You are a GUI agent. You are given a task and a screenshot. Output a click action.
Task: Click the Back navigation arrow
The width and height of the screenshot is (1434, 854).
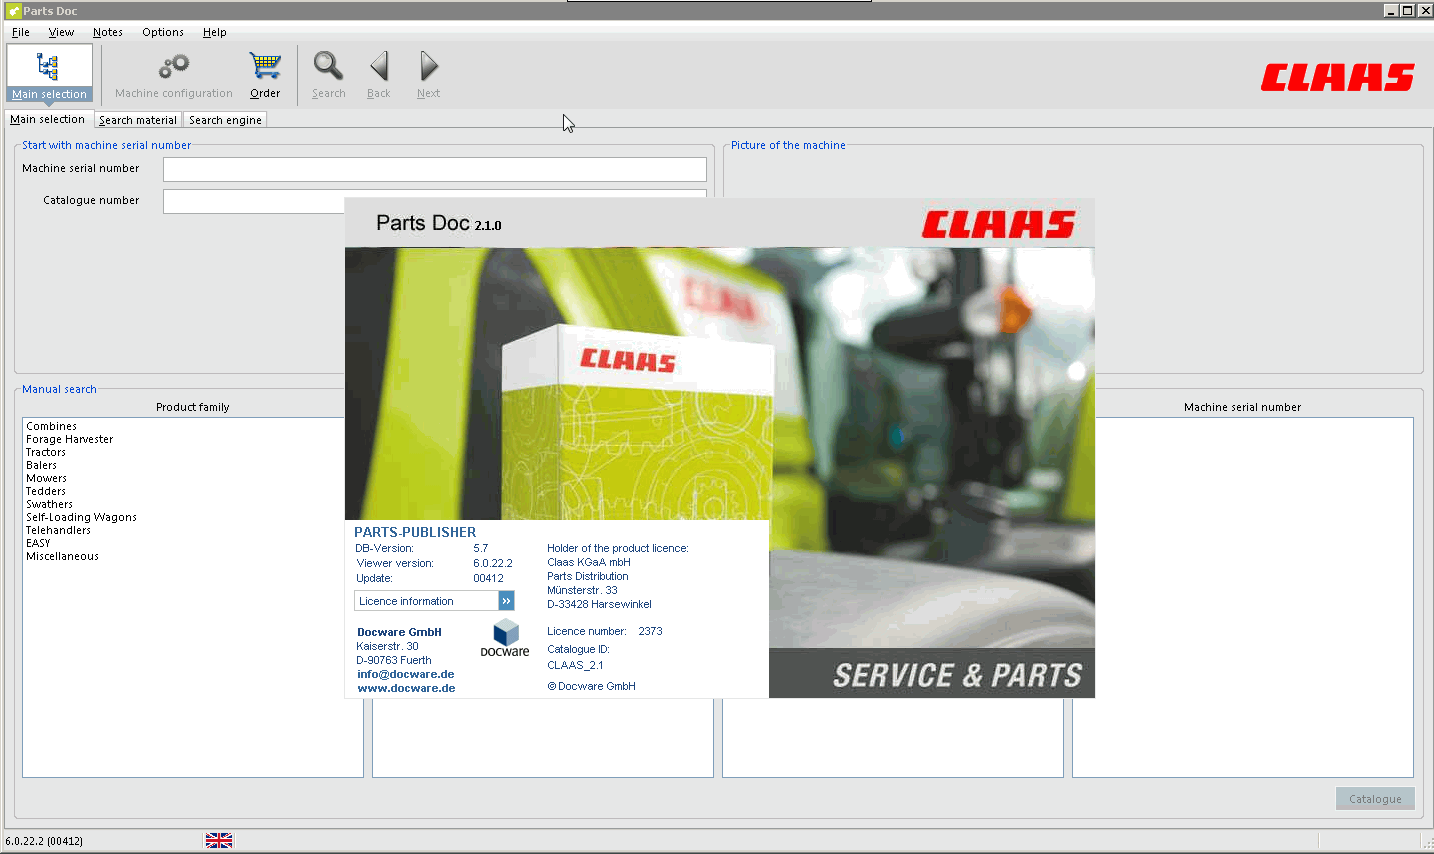click(x=378, y=73)
